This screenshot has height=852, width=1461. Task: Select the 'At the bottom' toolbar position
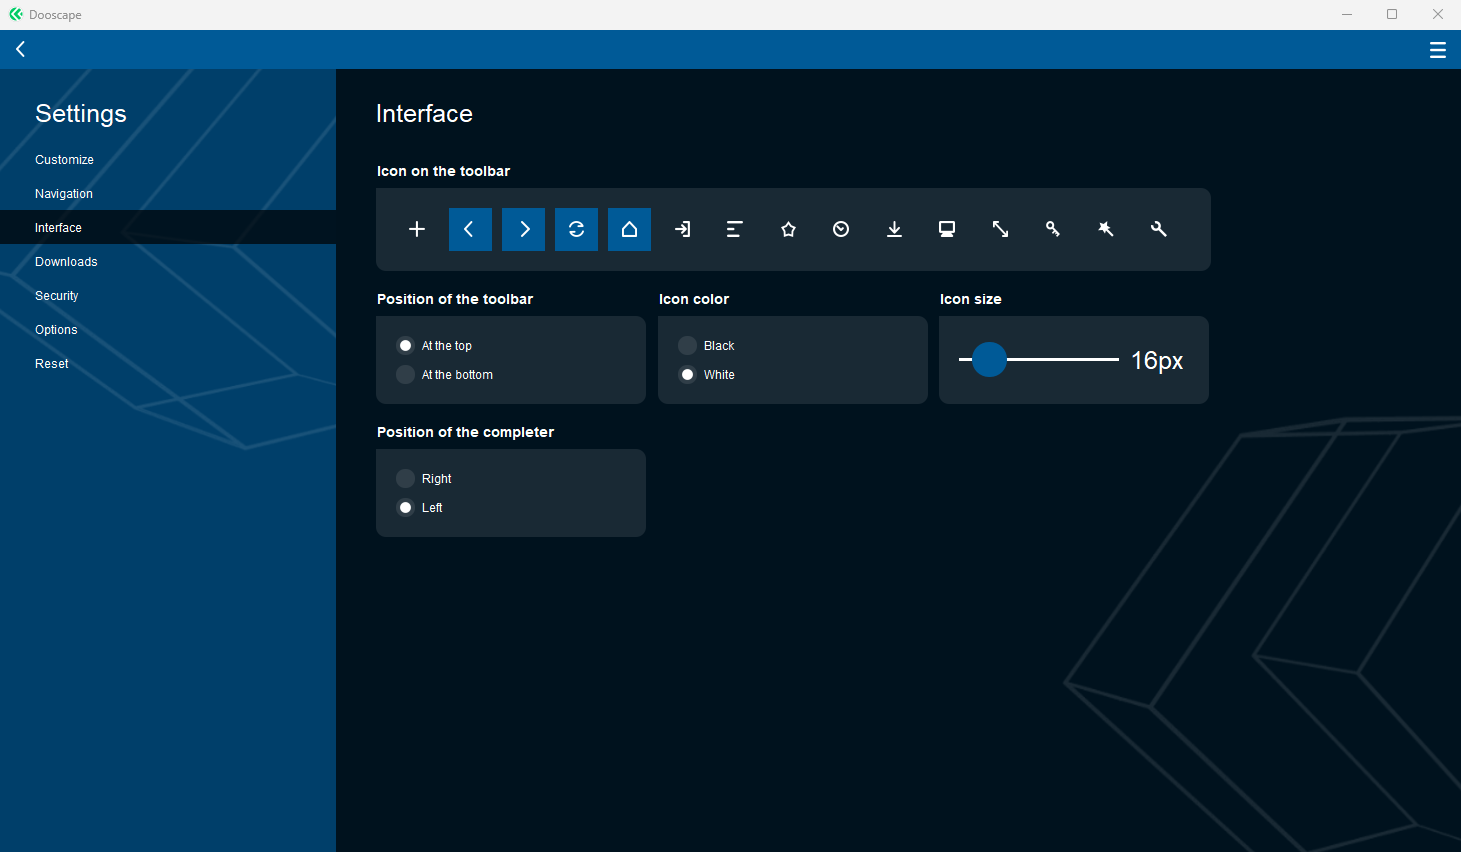pyautogui.click(x=405, y=375)
